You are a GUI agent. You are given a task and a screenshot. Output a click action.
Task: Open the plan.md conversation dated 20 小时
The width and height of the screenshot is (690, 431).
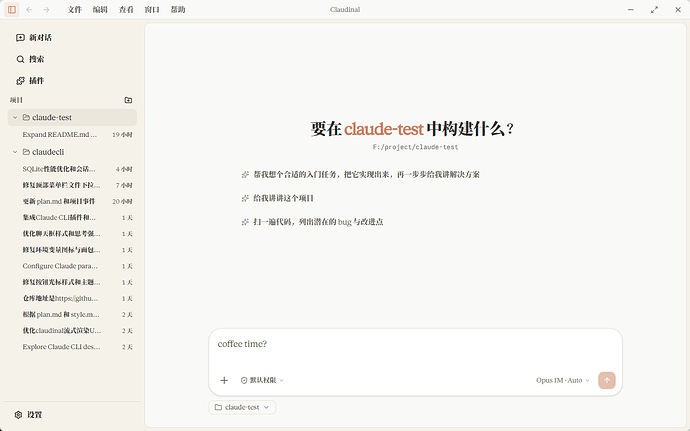coord(72,201)
